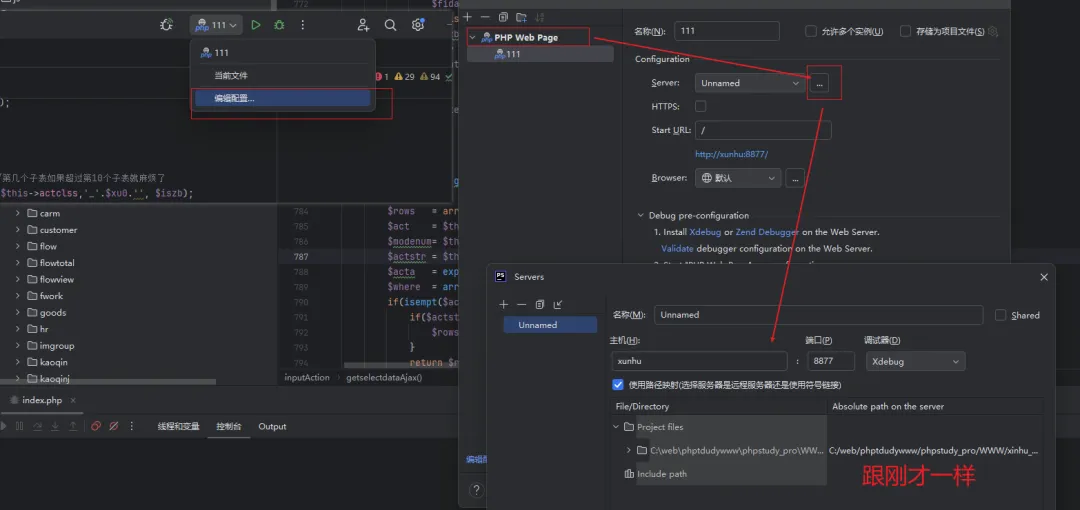Add new run configuration with plus icon
The image size is (1080, 510).
(467, 17)
